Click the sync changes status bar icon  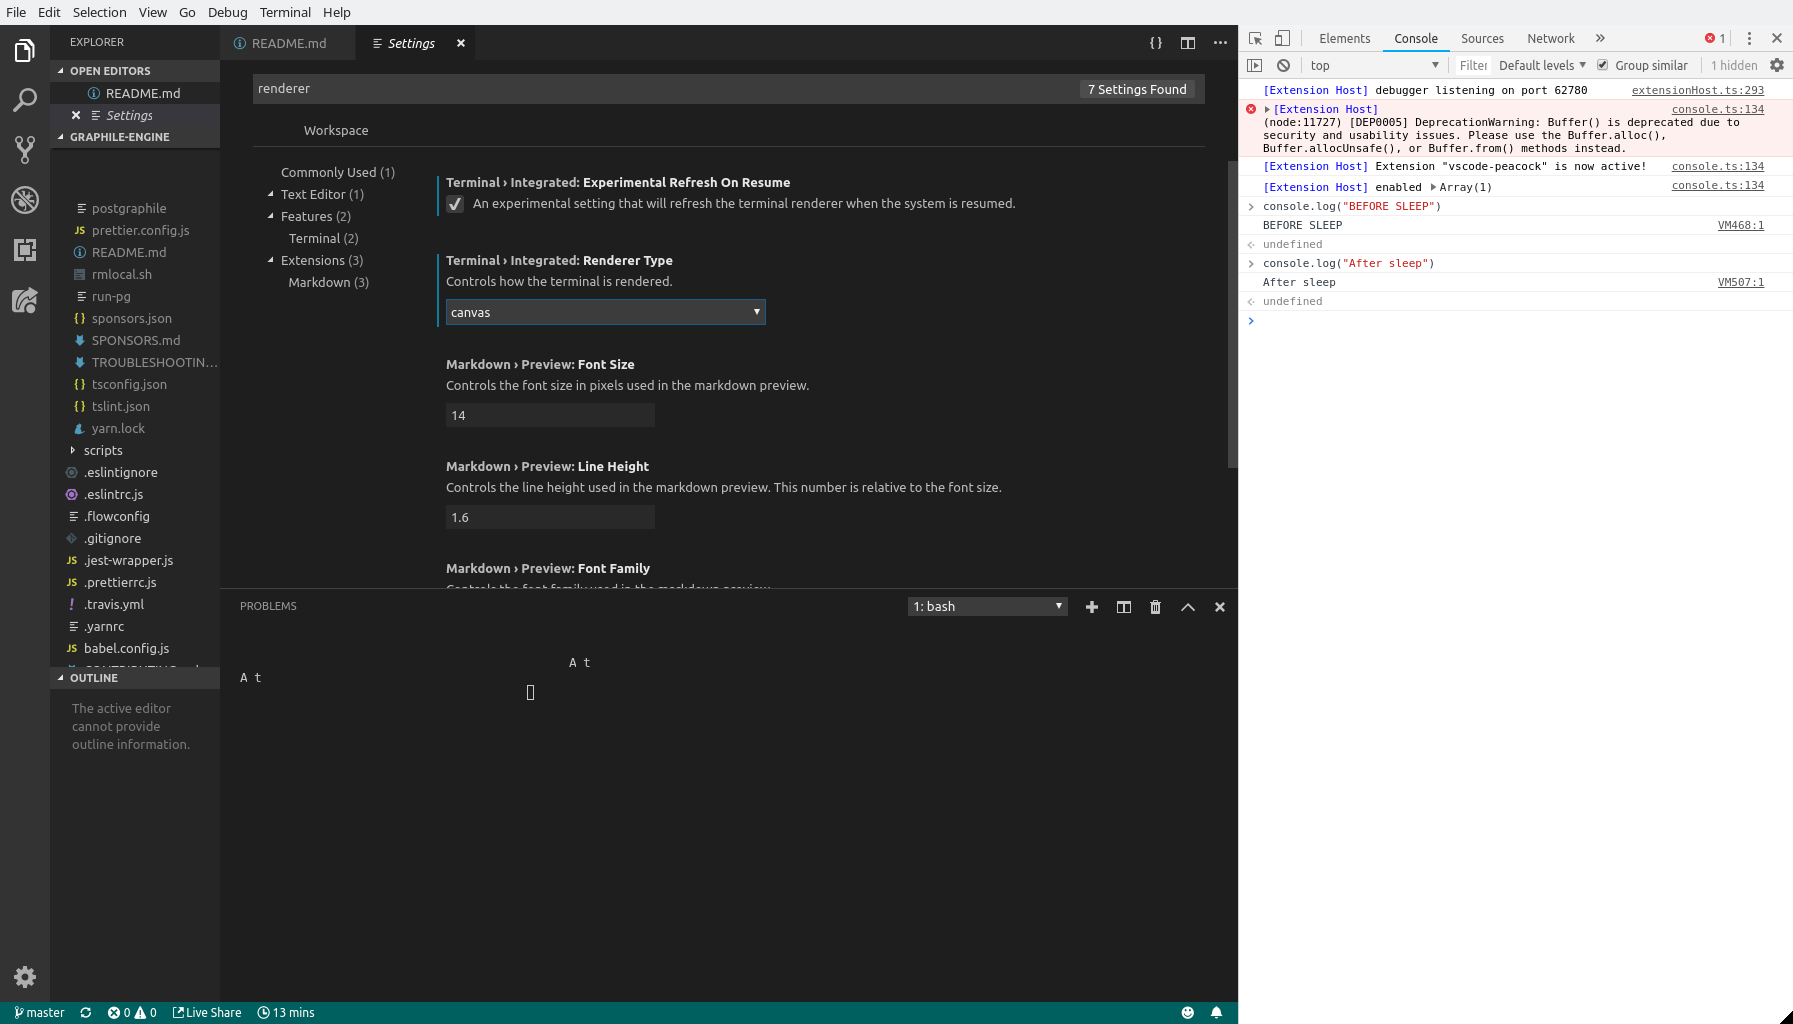coord(86,1013)
